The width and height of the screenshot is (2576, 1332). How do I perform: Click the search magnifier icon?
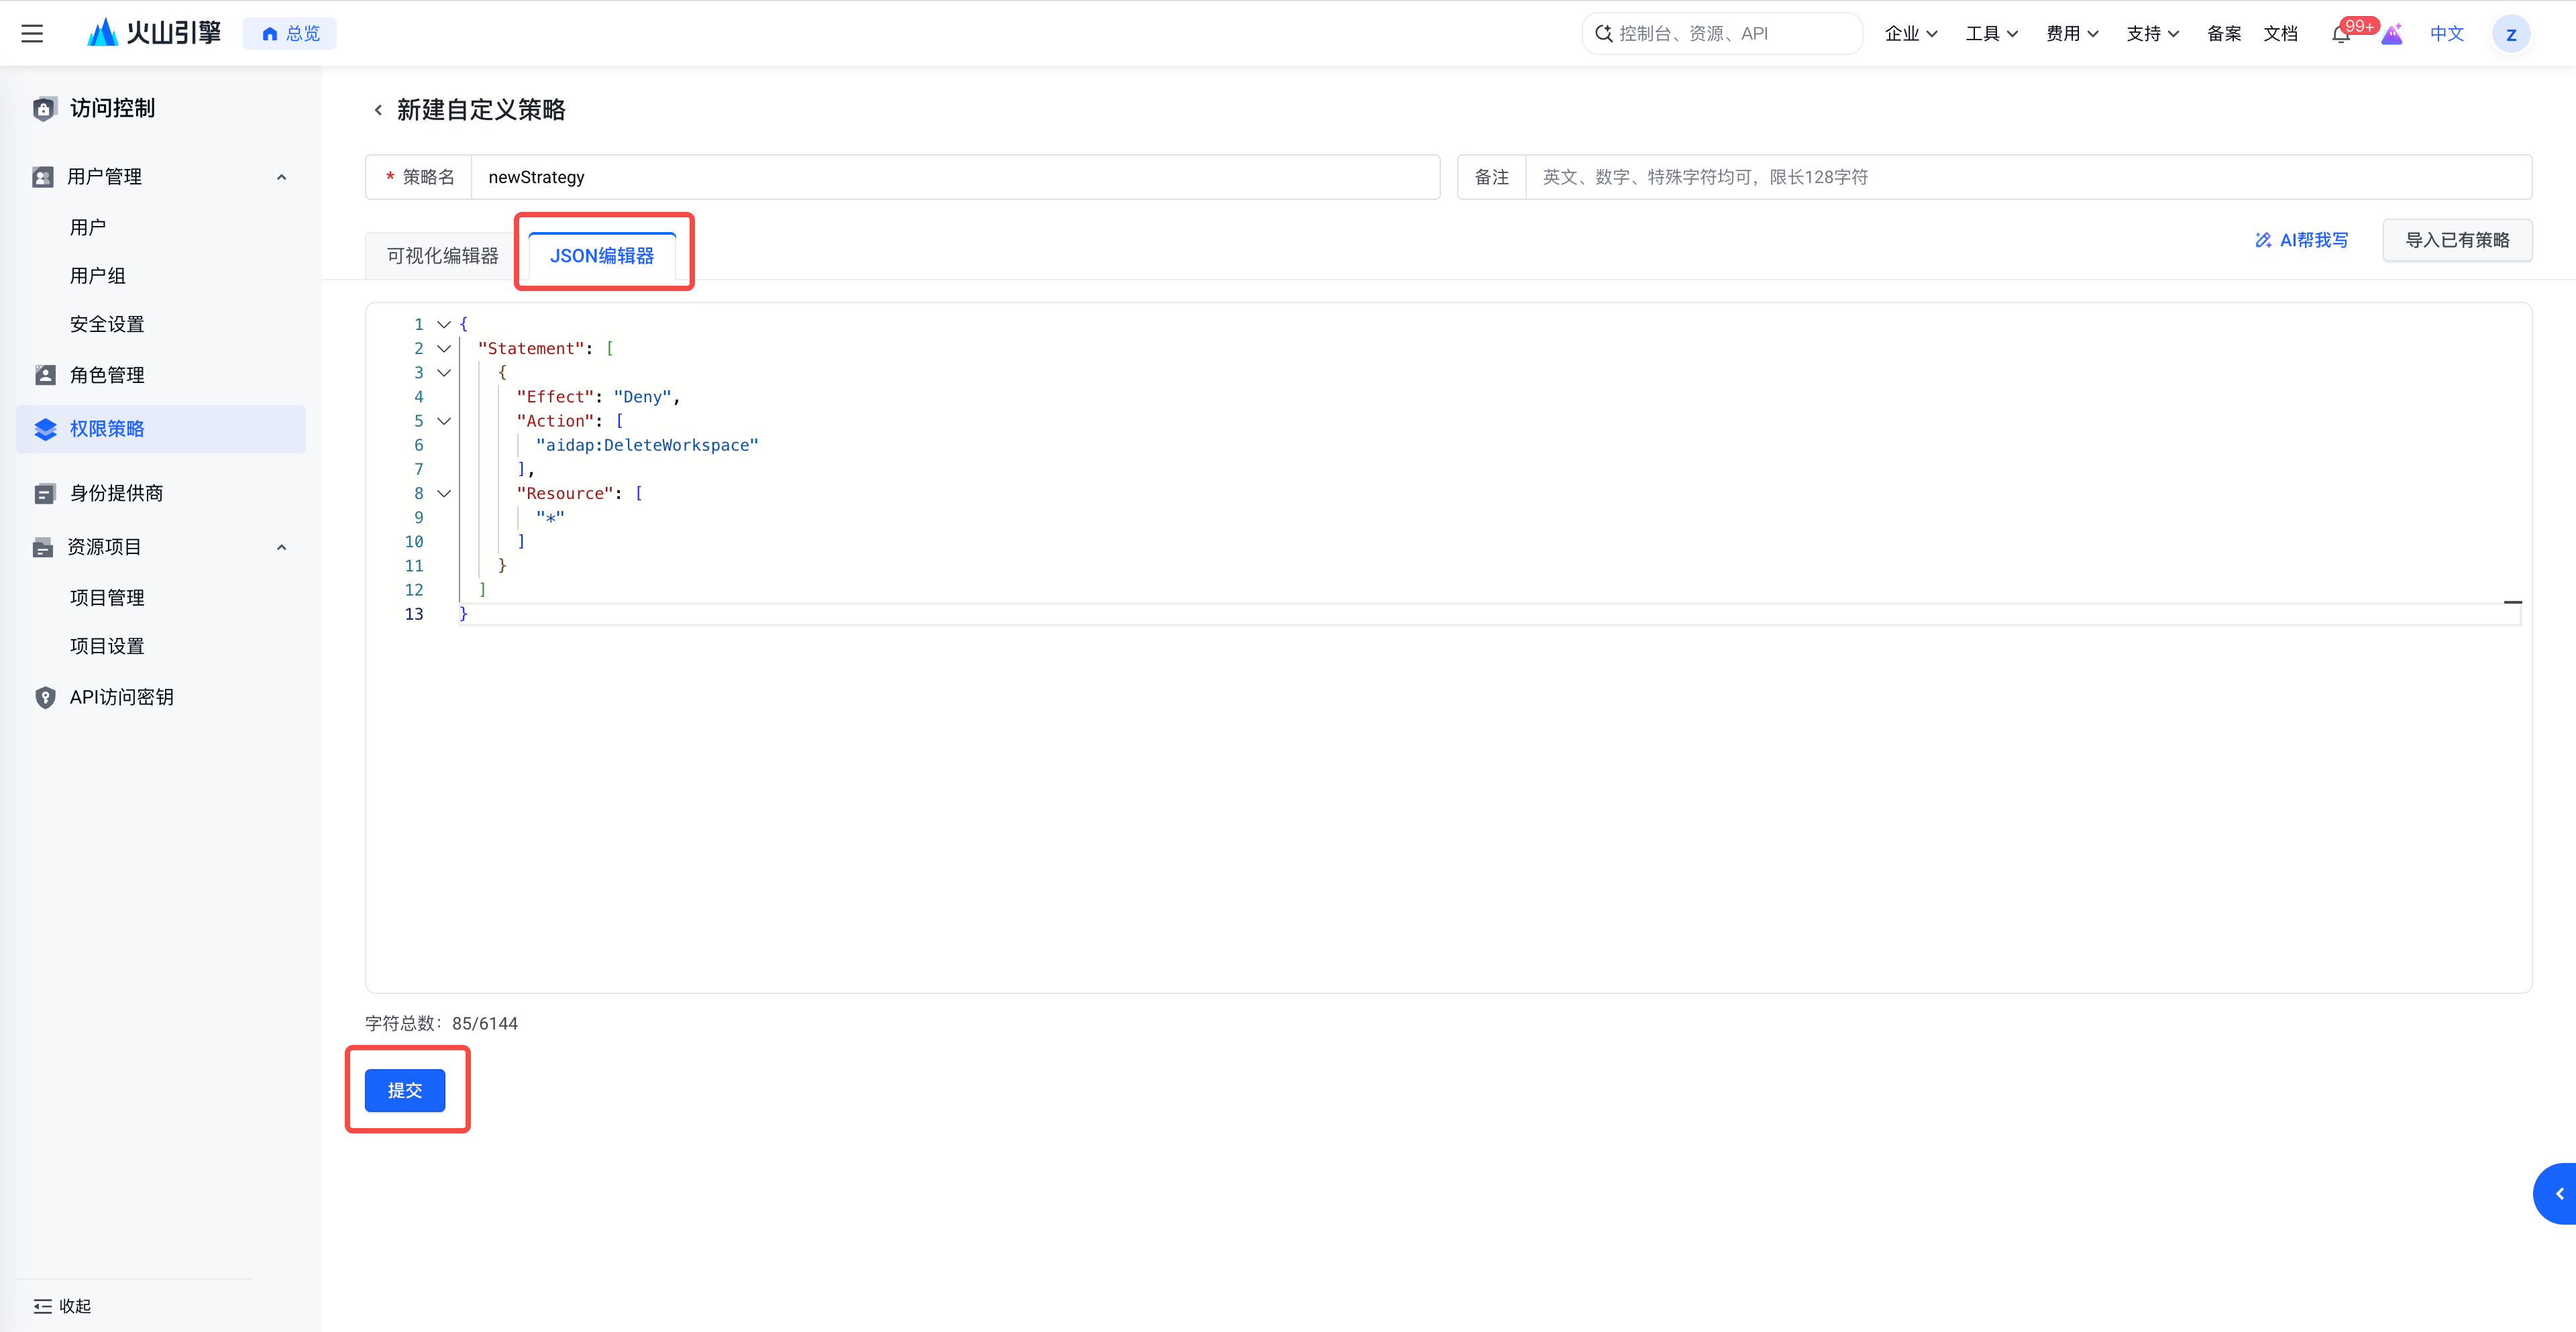point(1603,33)
